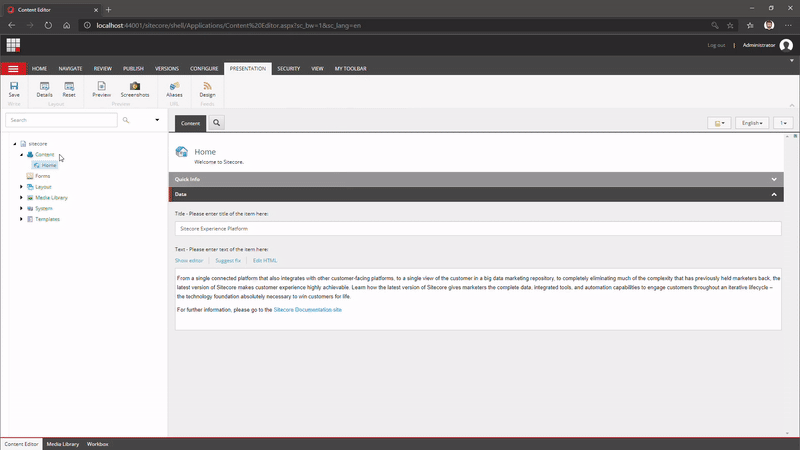Collapse the Content tree node
800x450 pixels.
click(x=21, y=155)
